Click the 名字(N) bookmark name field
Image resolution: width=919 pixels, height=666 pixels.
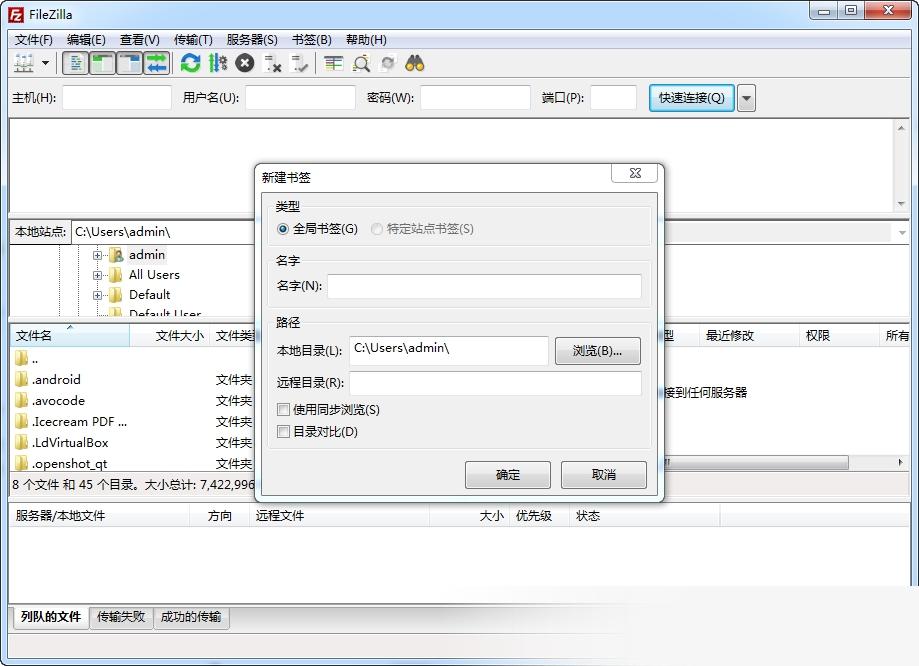coord(484,286)
